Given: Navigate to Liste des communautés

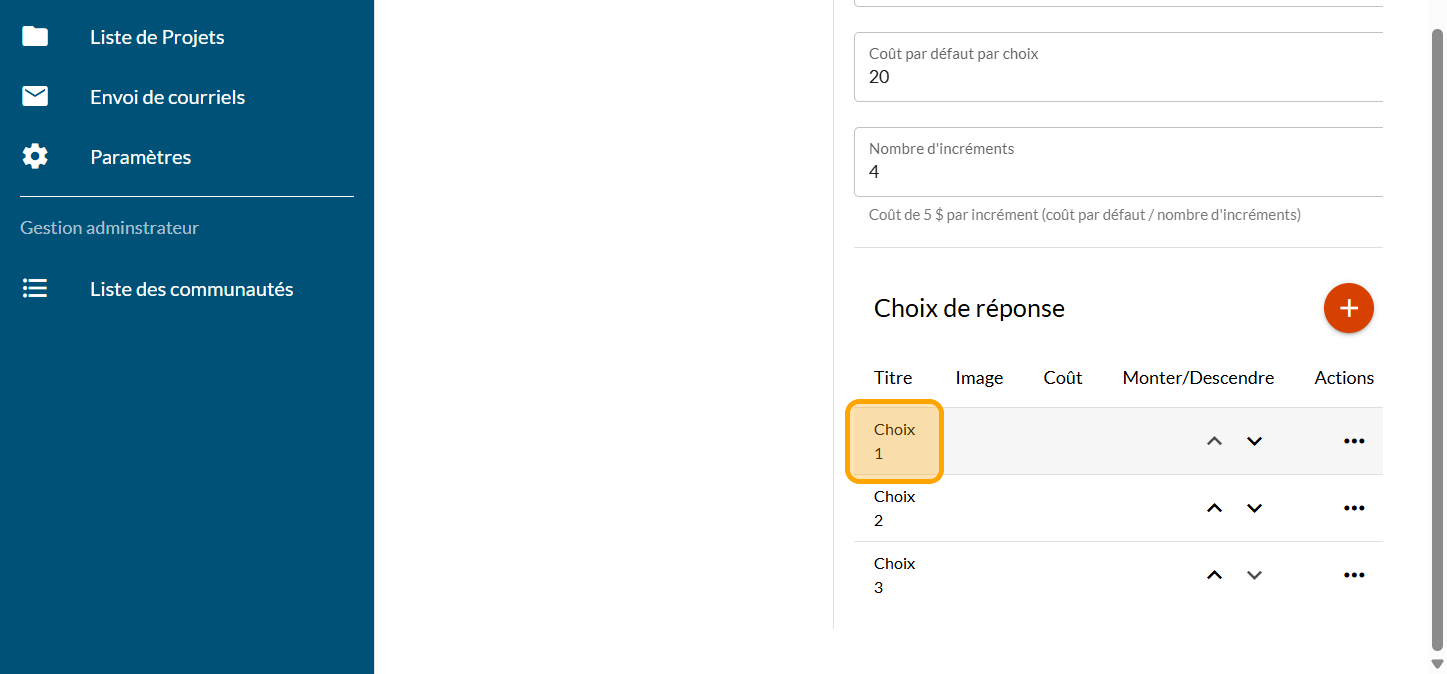Looking at the screenshot, I should pyautogui.click(x=191, y=289).
